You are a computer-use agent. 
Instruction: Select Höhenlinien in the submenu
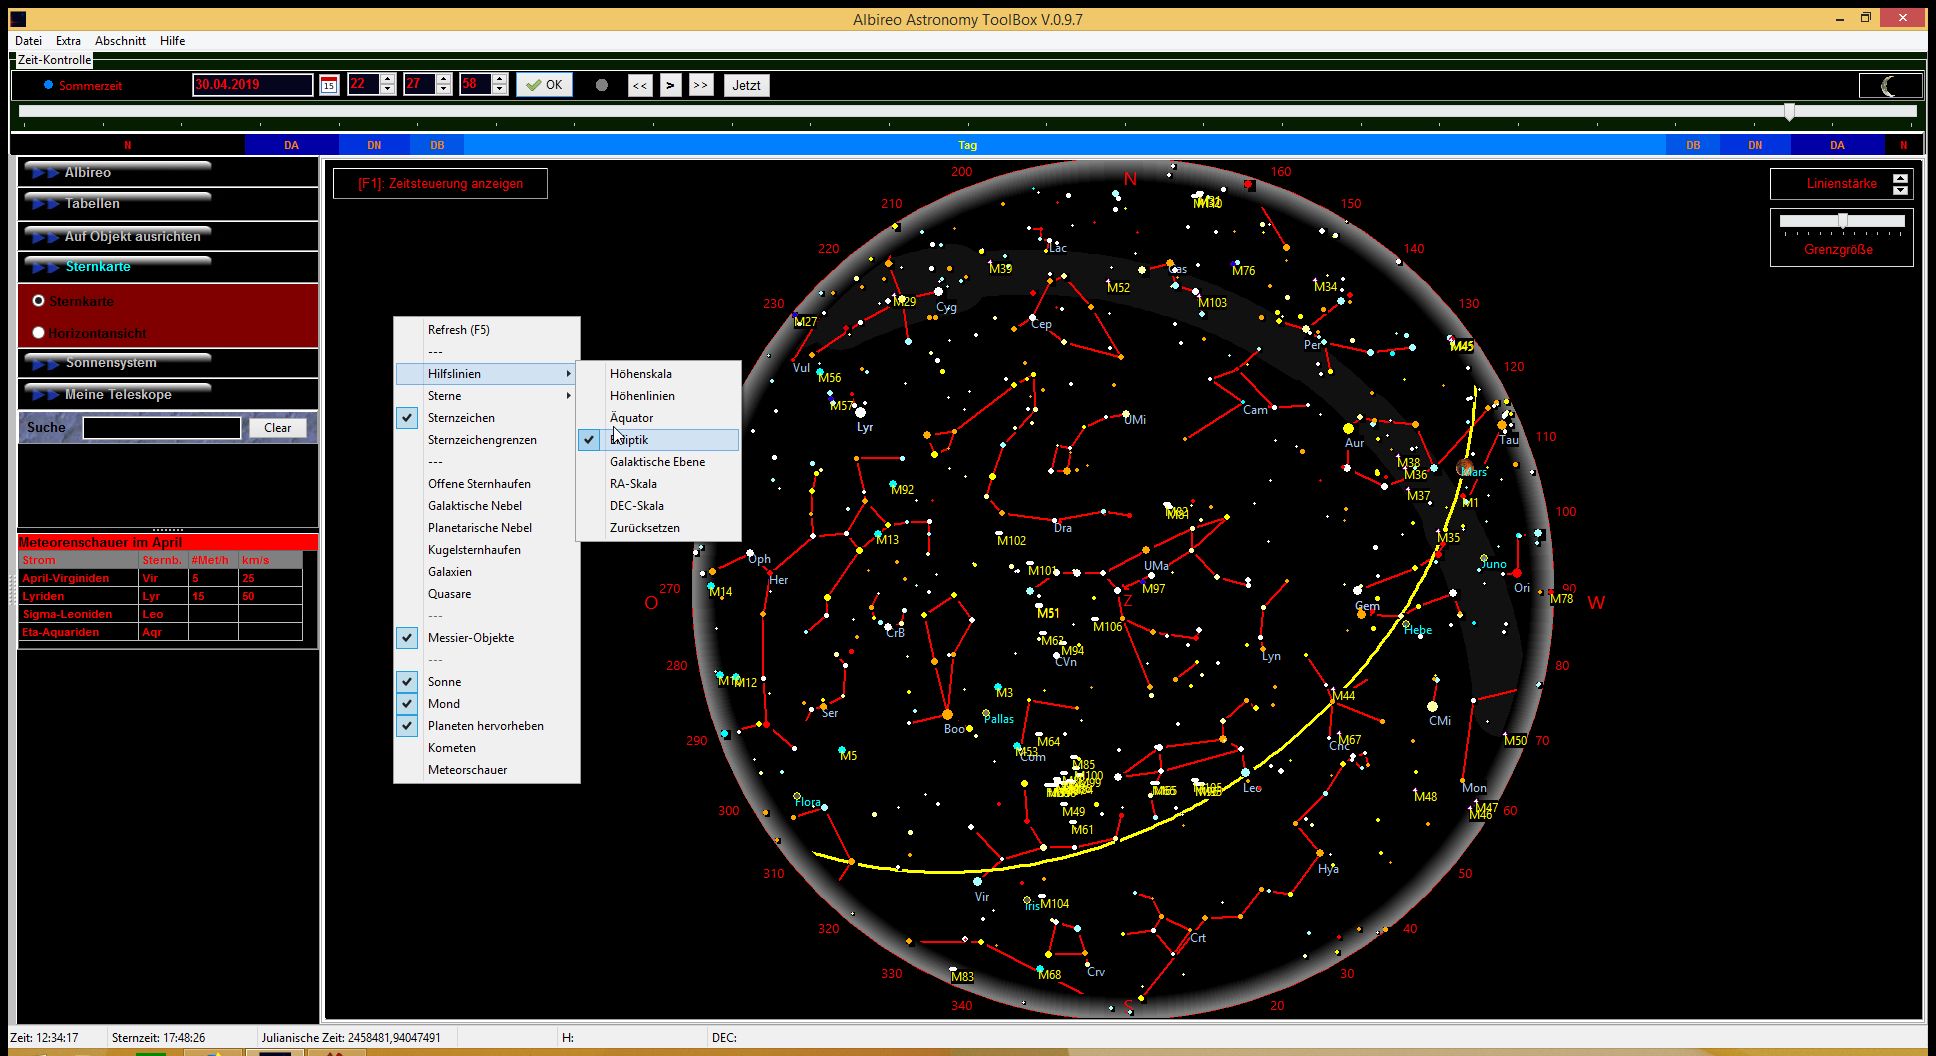point(659,396)
